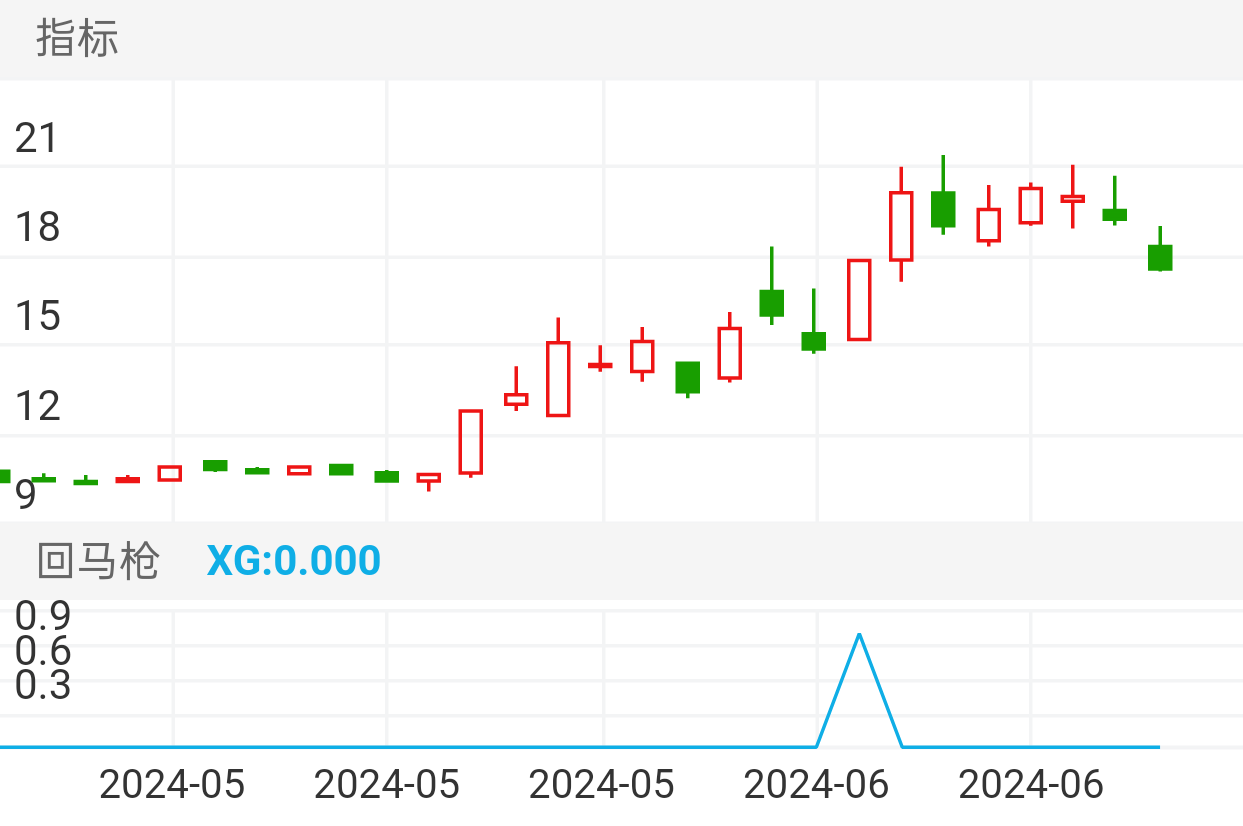This screenshot has height=826, width=1243.
Task: Click the indicator axis label 0.6
Action: [43, 651]
